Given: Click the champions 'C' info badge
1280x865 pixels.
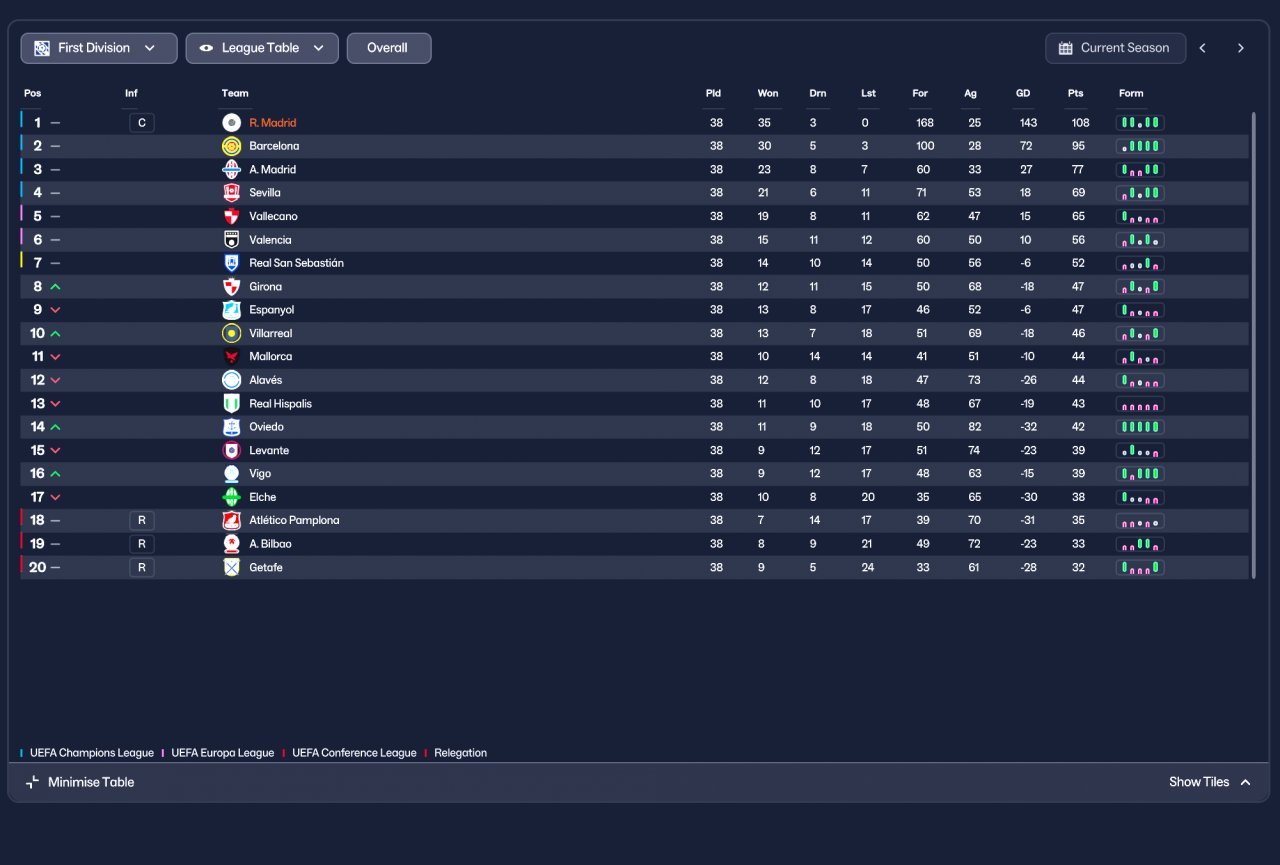Looking at the screenshot, I should pyautogui.click(x=142, y=123).
